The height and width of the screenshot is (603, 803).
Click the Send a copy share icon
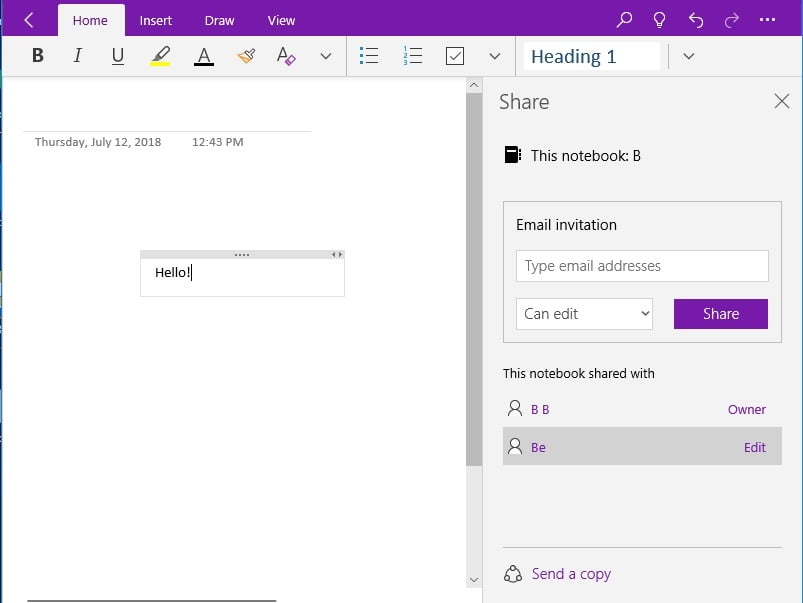(x=513, y=574)
